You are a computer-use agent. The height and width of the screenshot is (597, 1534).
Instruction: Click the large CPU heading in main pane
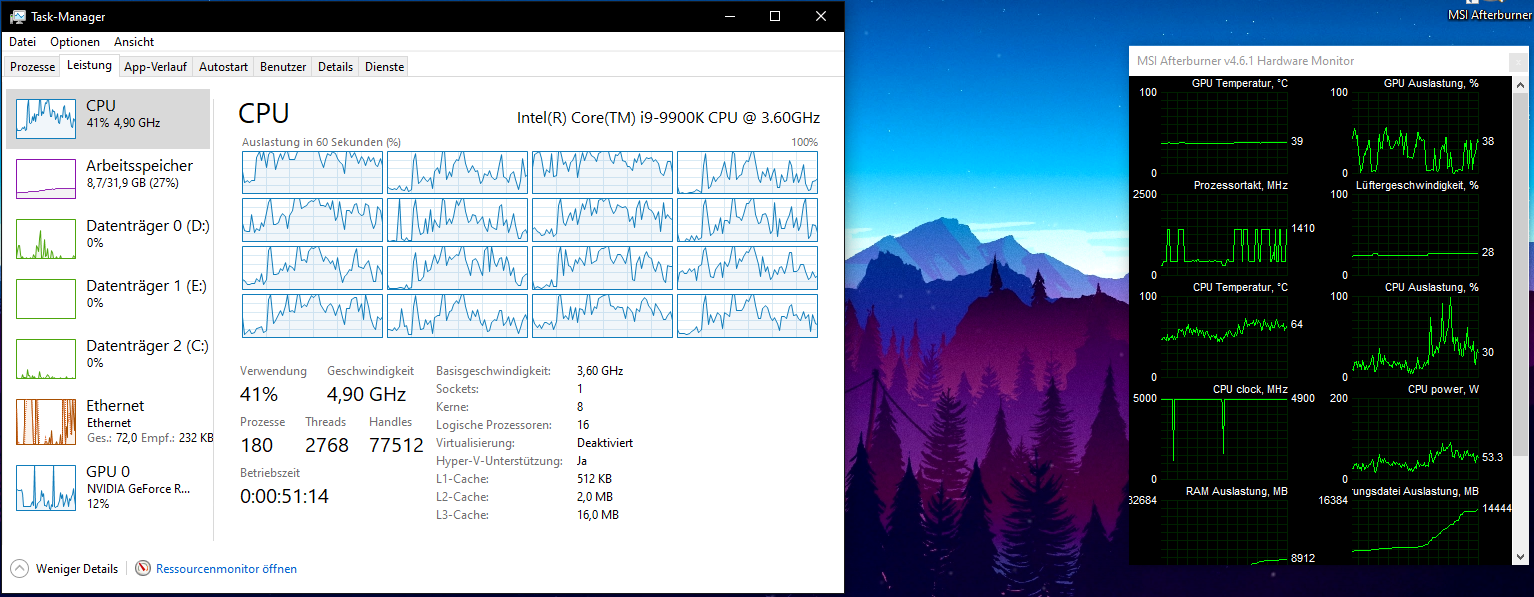[265, 114]
